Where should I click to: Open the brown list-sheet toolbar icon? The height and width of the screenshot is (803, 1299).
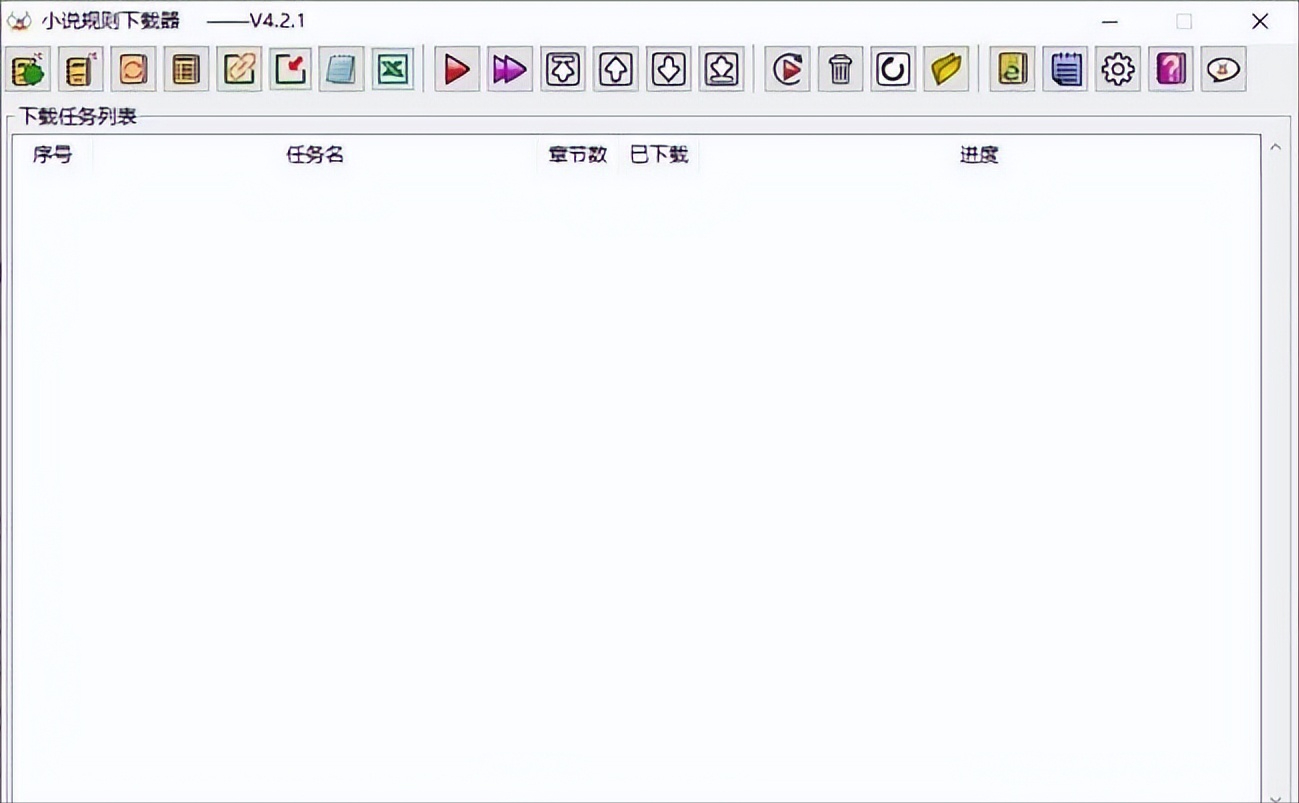[186, 69]
